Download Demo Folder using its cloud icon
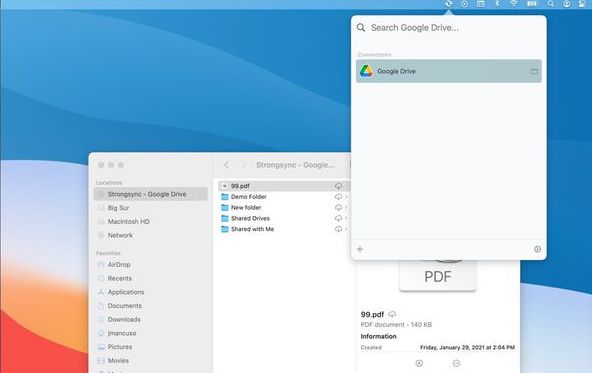 (x=338, y=197)
